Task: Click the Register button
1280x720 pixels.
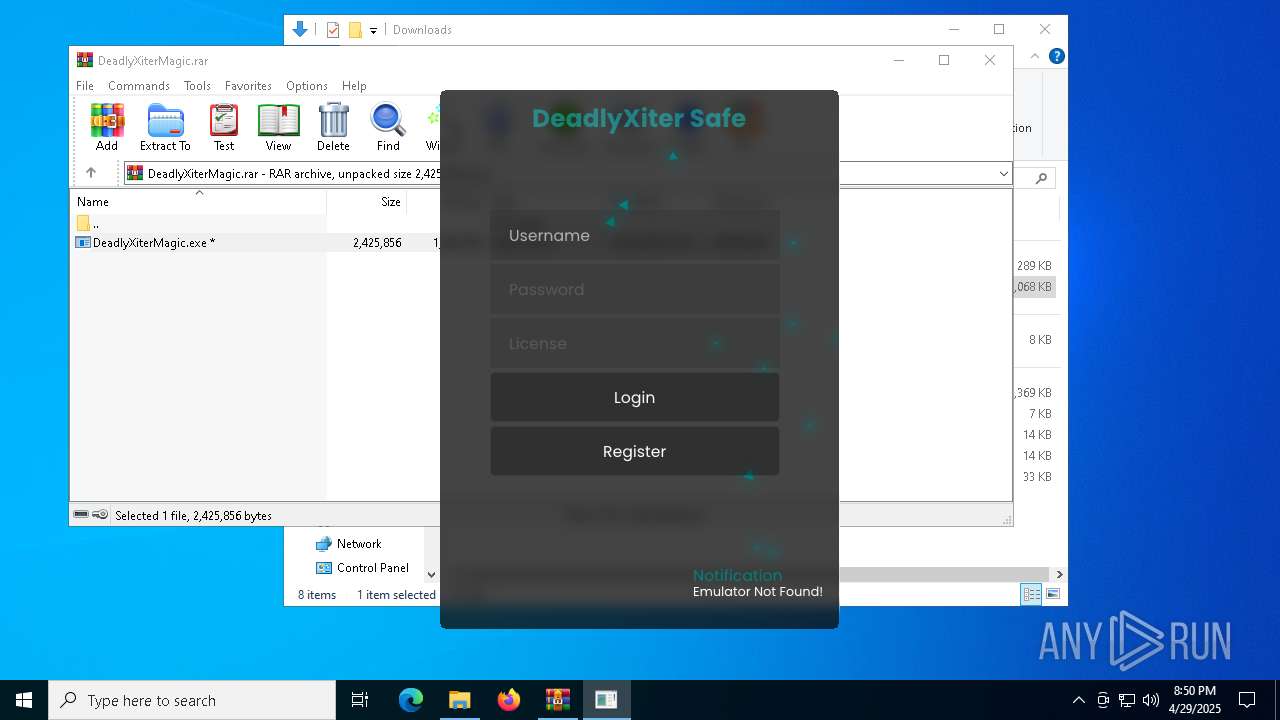Action: click(634, 451)
